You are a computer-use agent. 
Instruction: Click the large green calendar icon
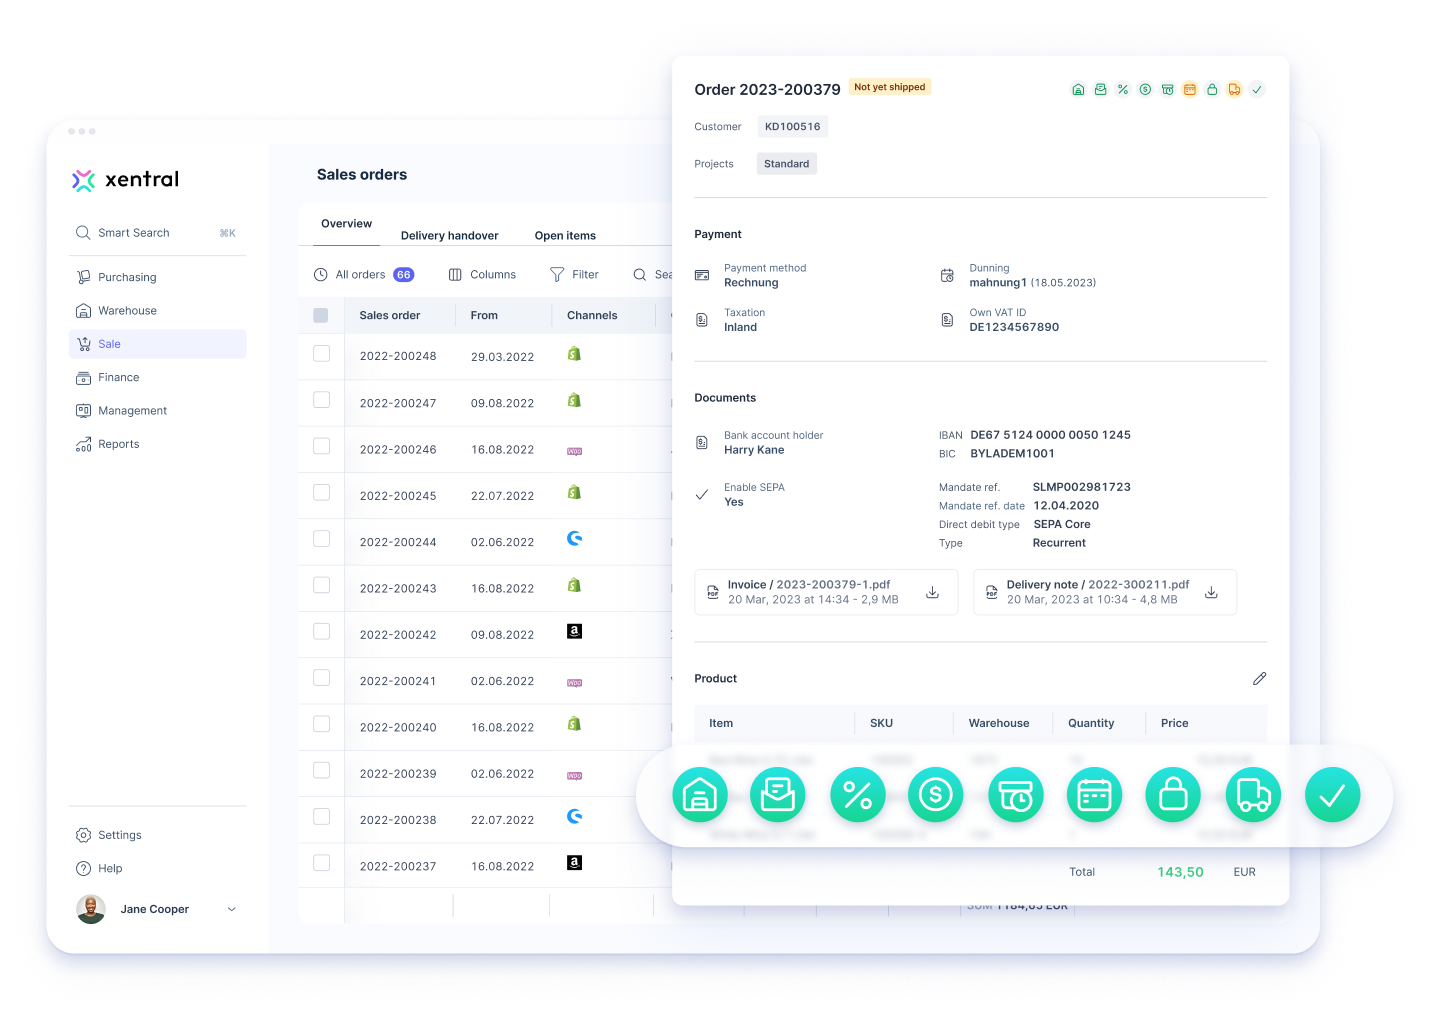point(1095,795)
